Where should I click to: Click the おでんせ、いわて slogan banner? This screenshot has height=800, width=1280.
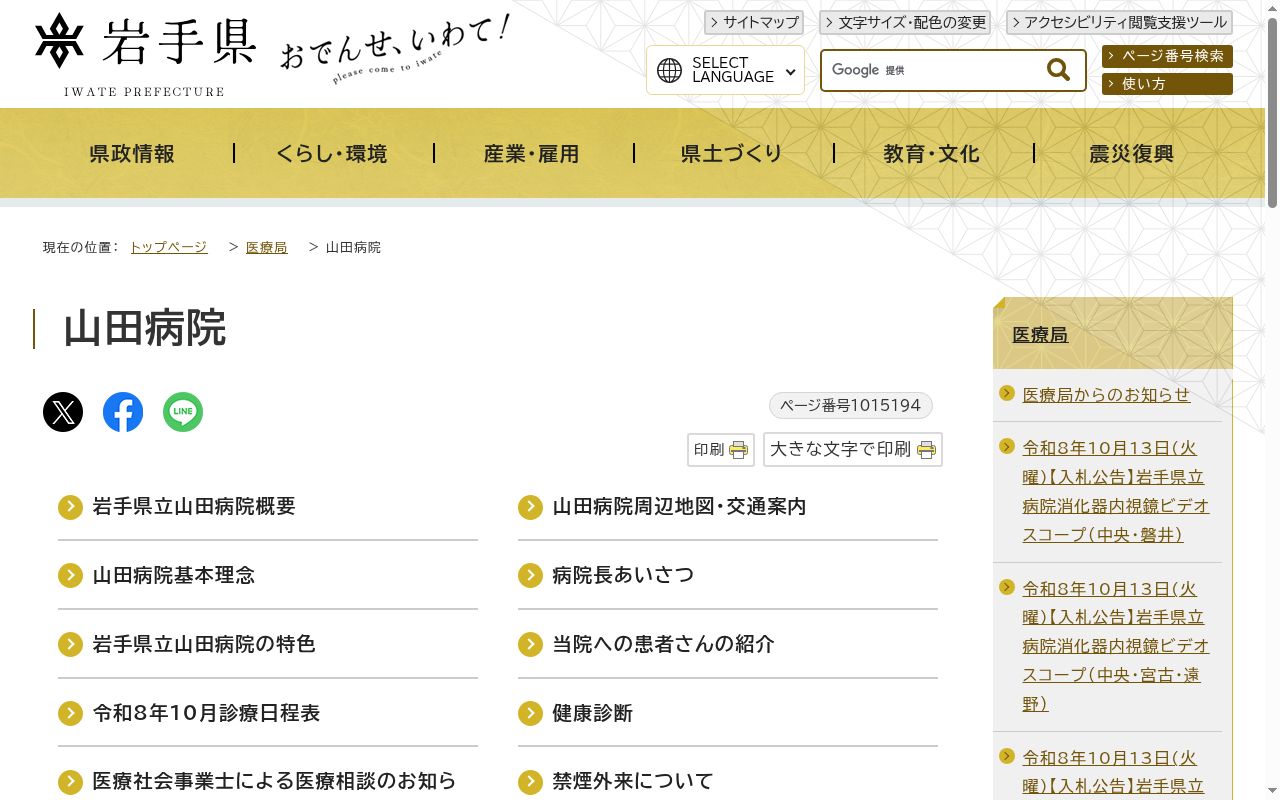click(x=395, y=48)
